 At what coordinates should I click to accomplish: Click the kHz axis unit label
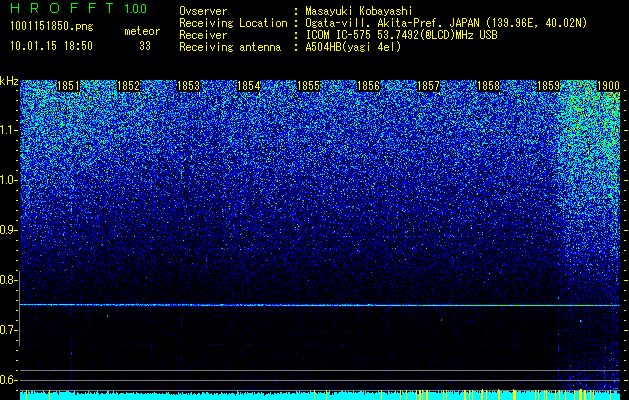[x=9, y=81]
